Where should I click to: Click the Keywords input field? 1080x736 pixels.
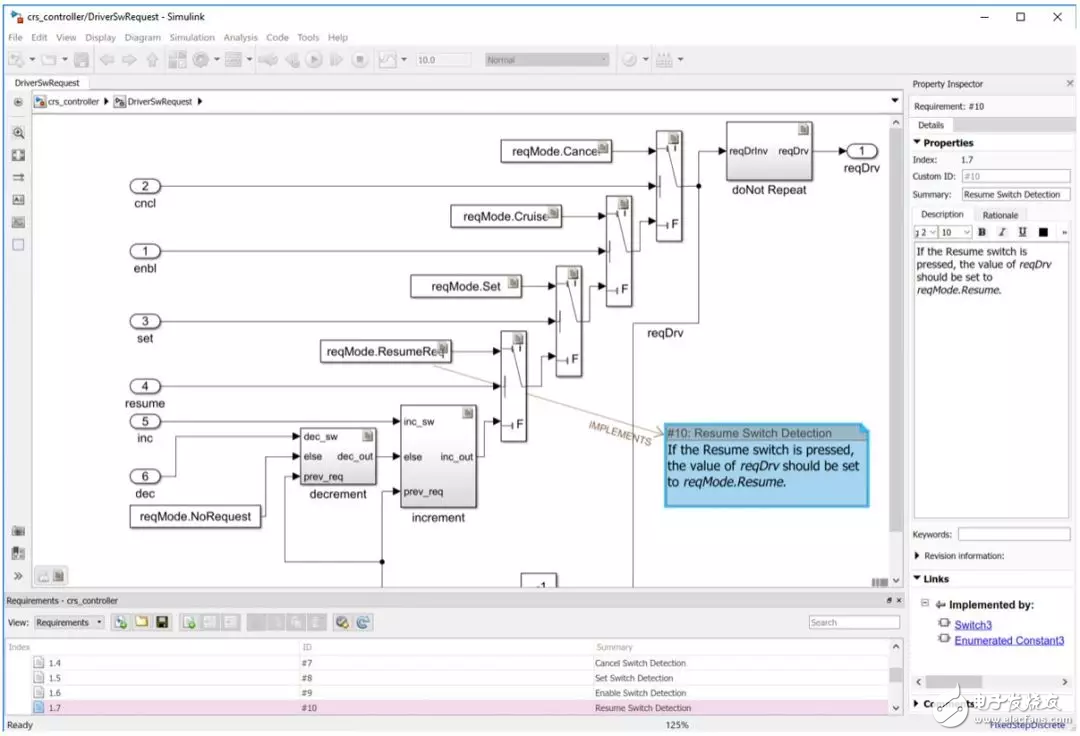(1012, 535)
